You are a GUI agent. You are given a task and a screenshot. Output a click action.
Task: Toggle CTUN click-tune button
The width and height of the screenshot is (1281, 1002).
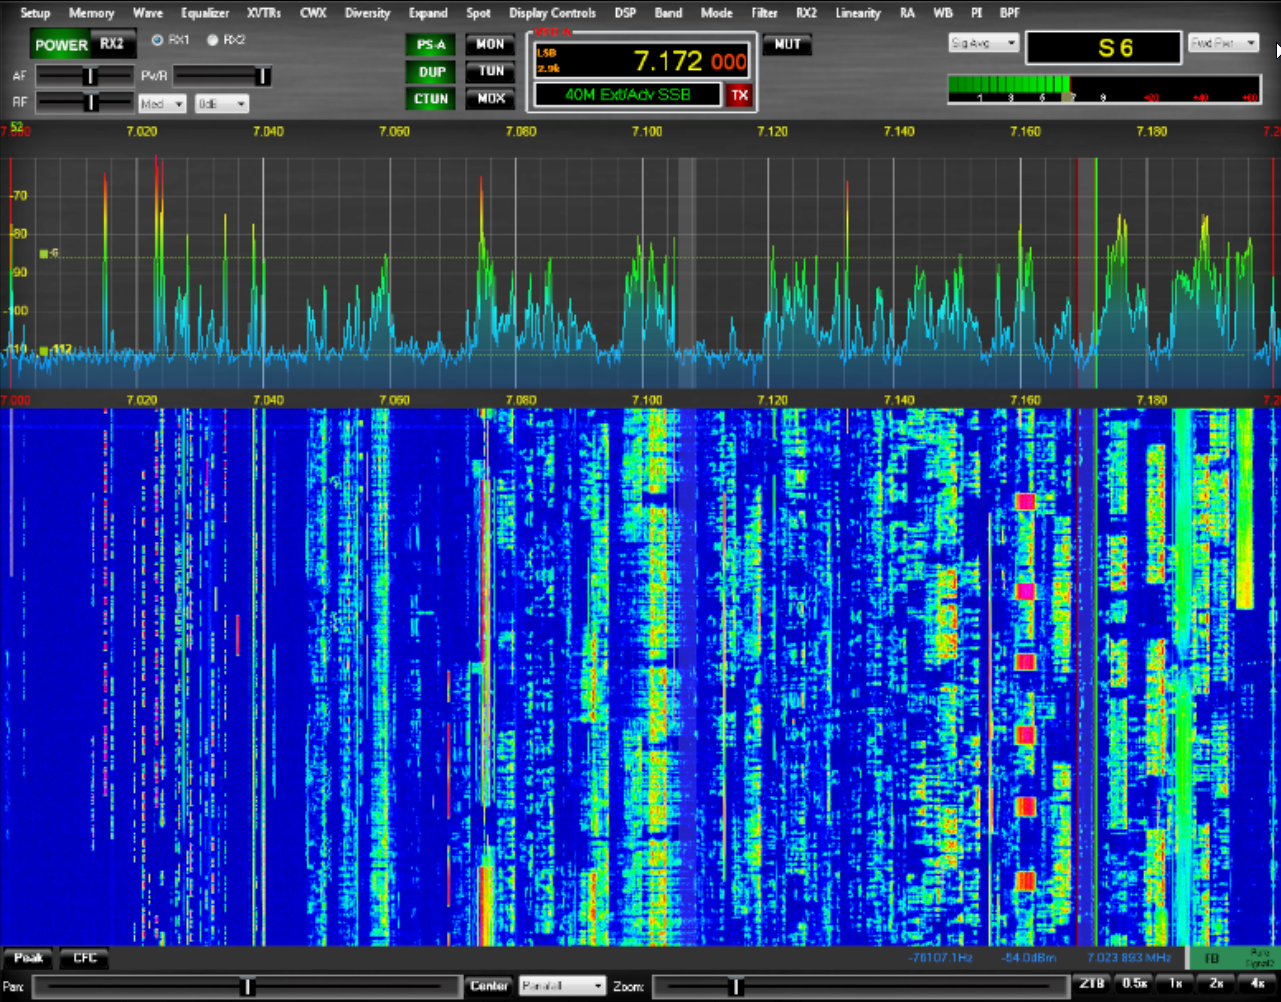tap(431, 99)
